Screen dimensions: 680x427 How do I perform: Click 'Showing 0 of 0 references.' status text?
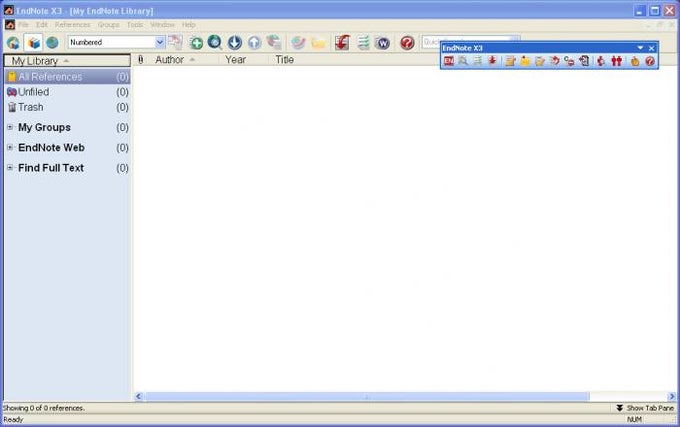tap(44, 408)
